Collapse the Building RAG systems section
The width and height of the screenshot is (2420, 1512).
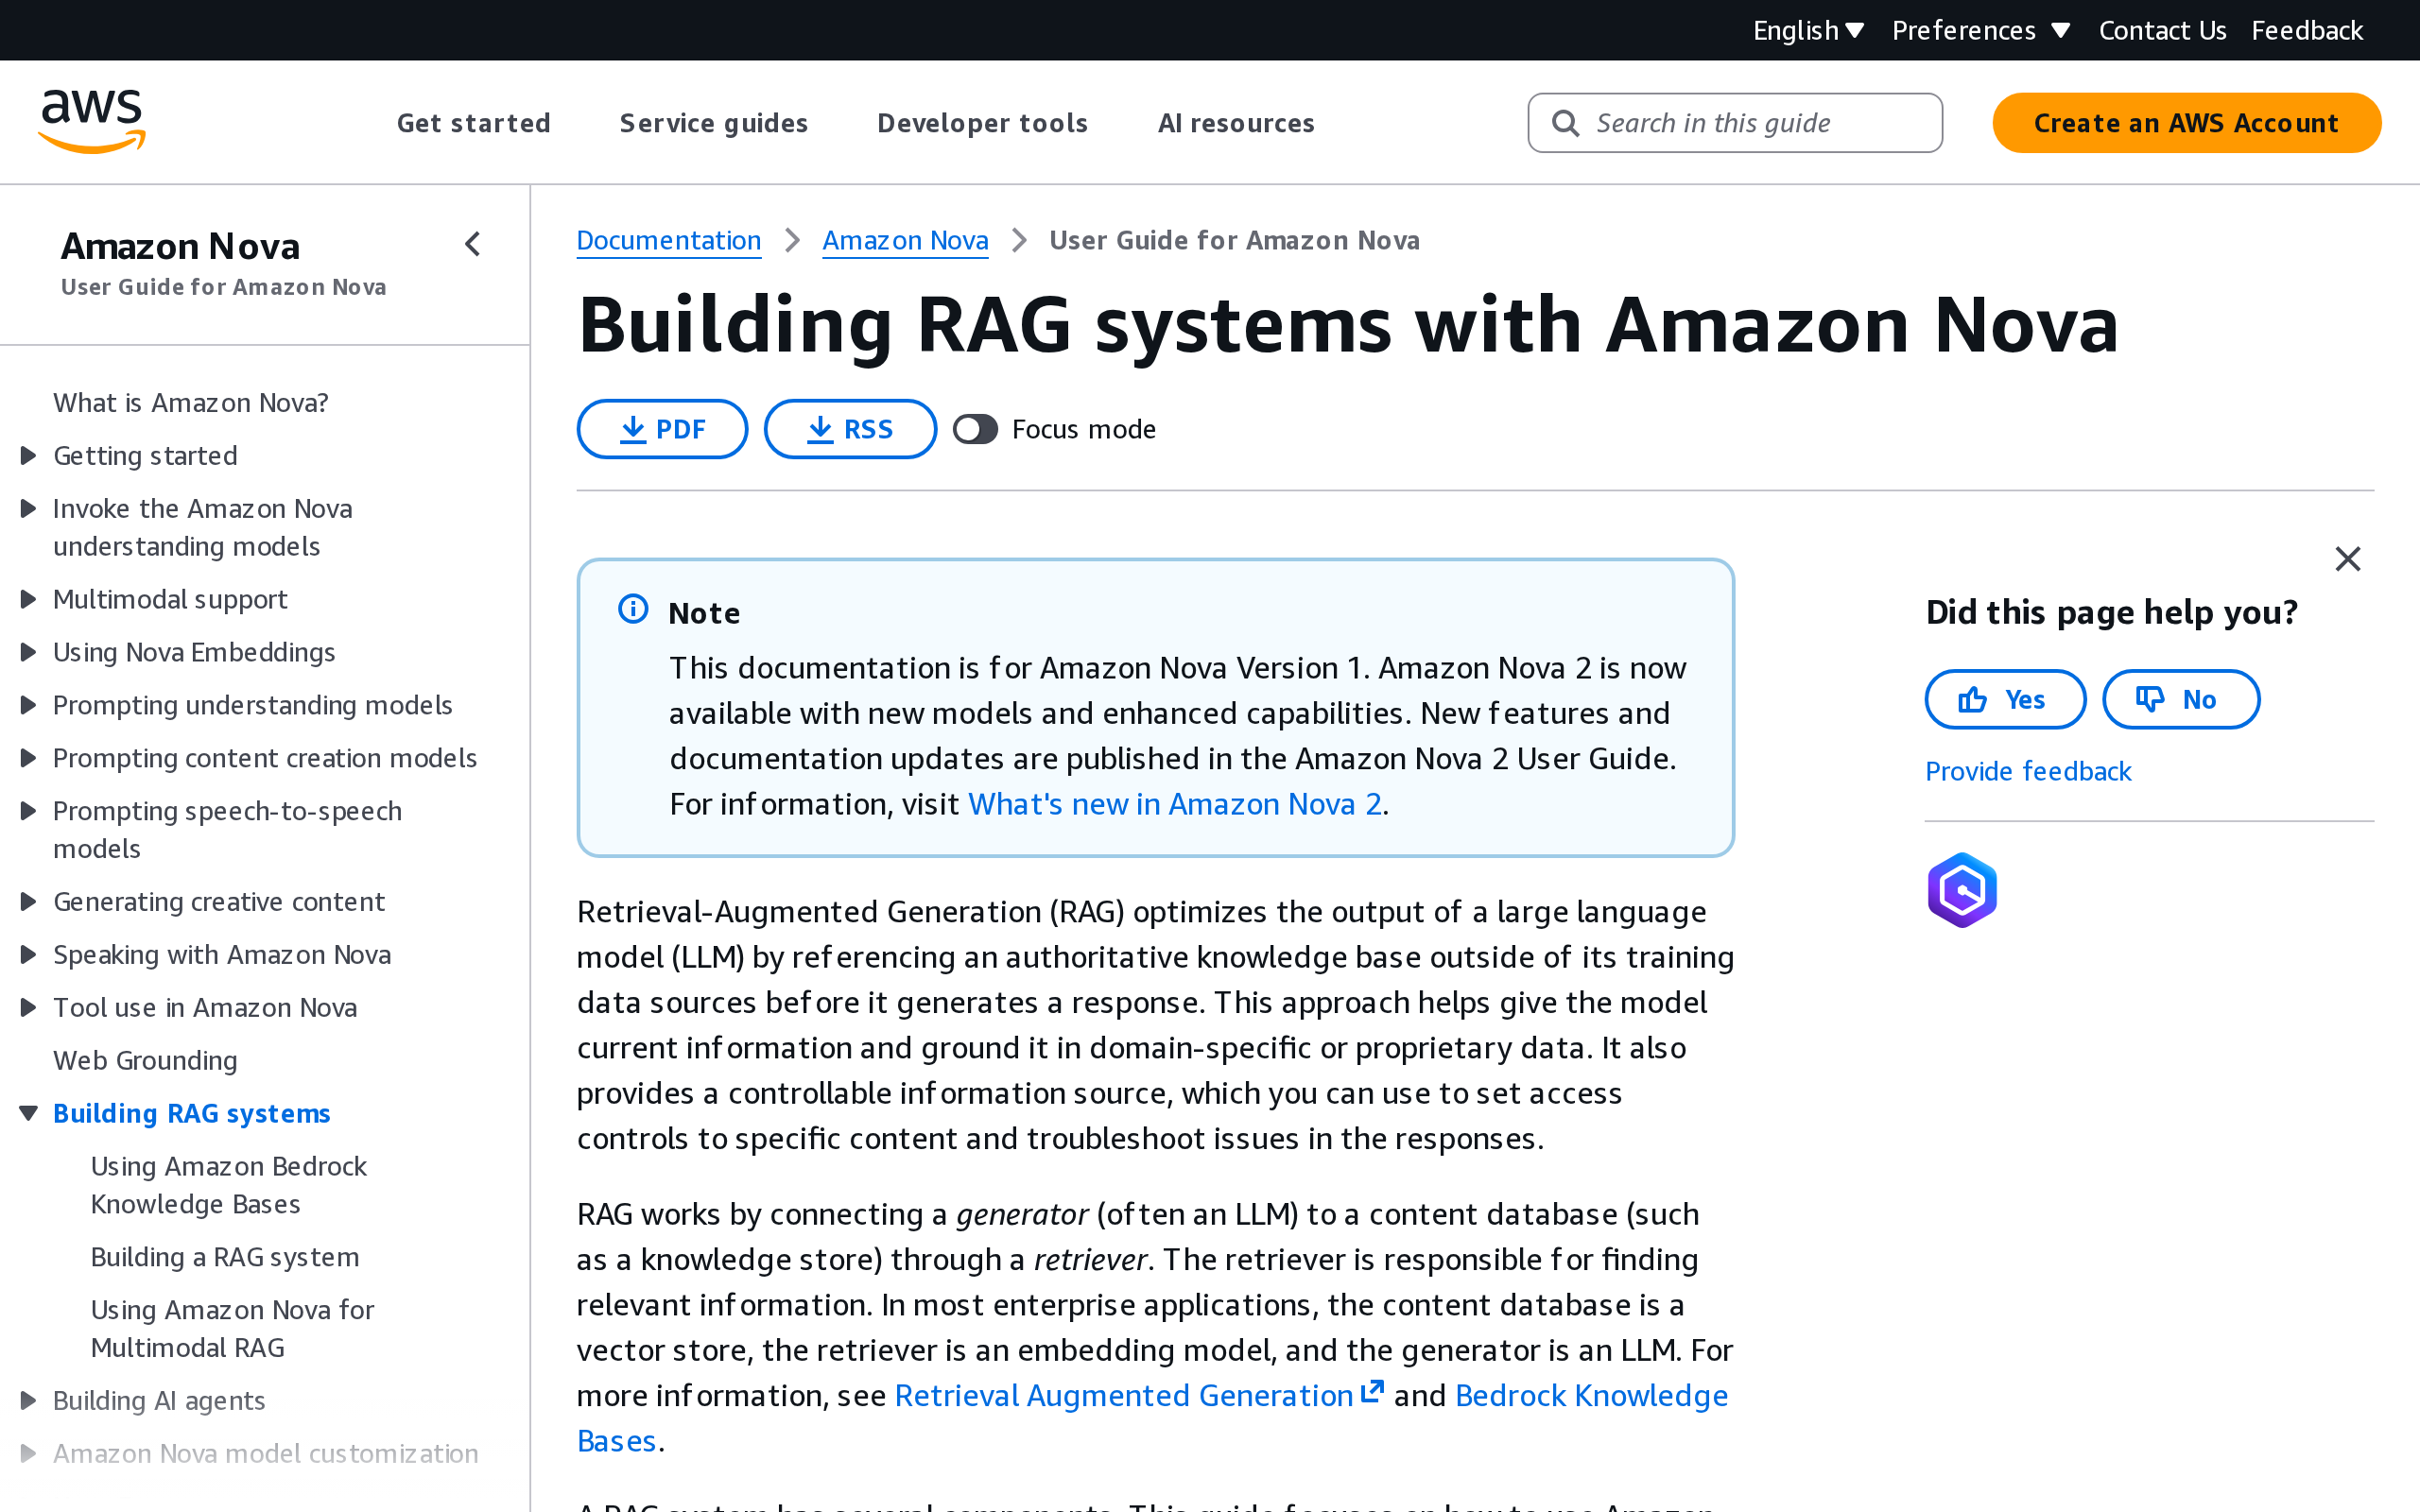(x=29, y=1113)
